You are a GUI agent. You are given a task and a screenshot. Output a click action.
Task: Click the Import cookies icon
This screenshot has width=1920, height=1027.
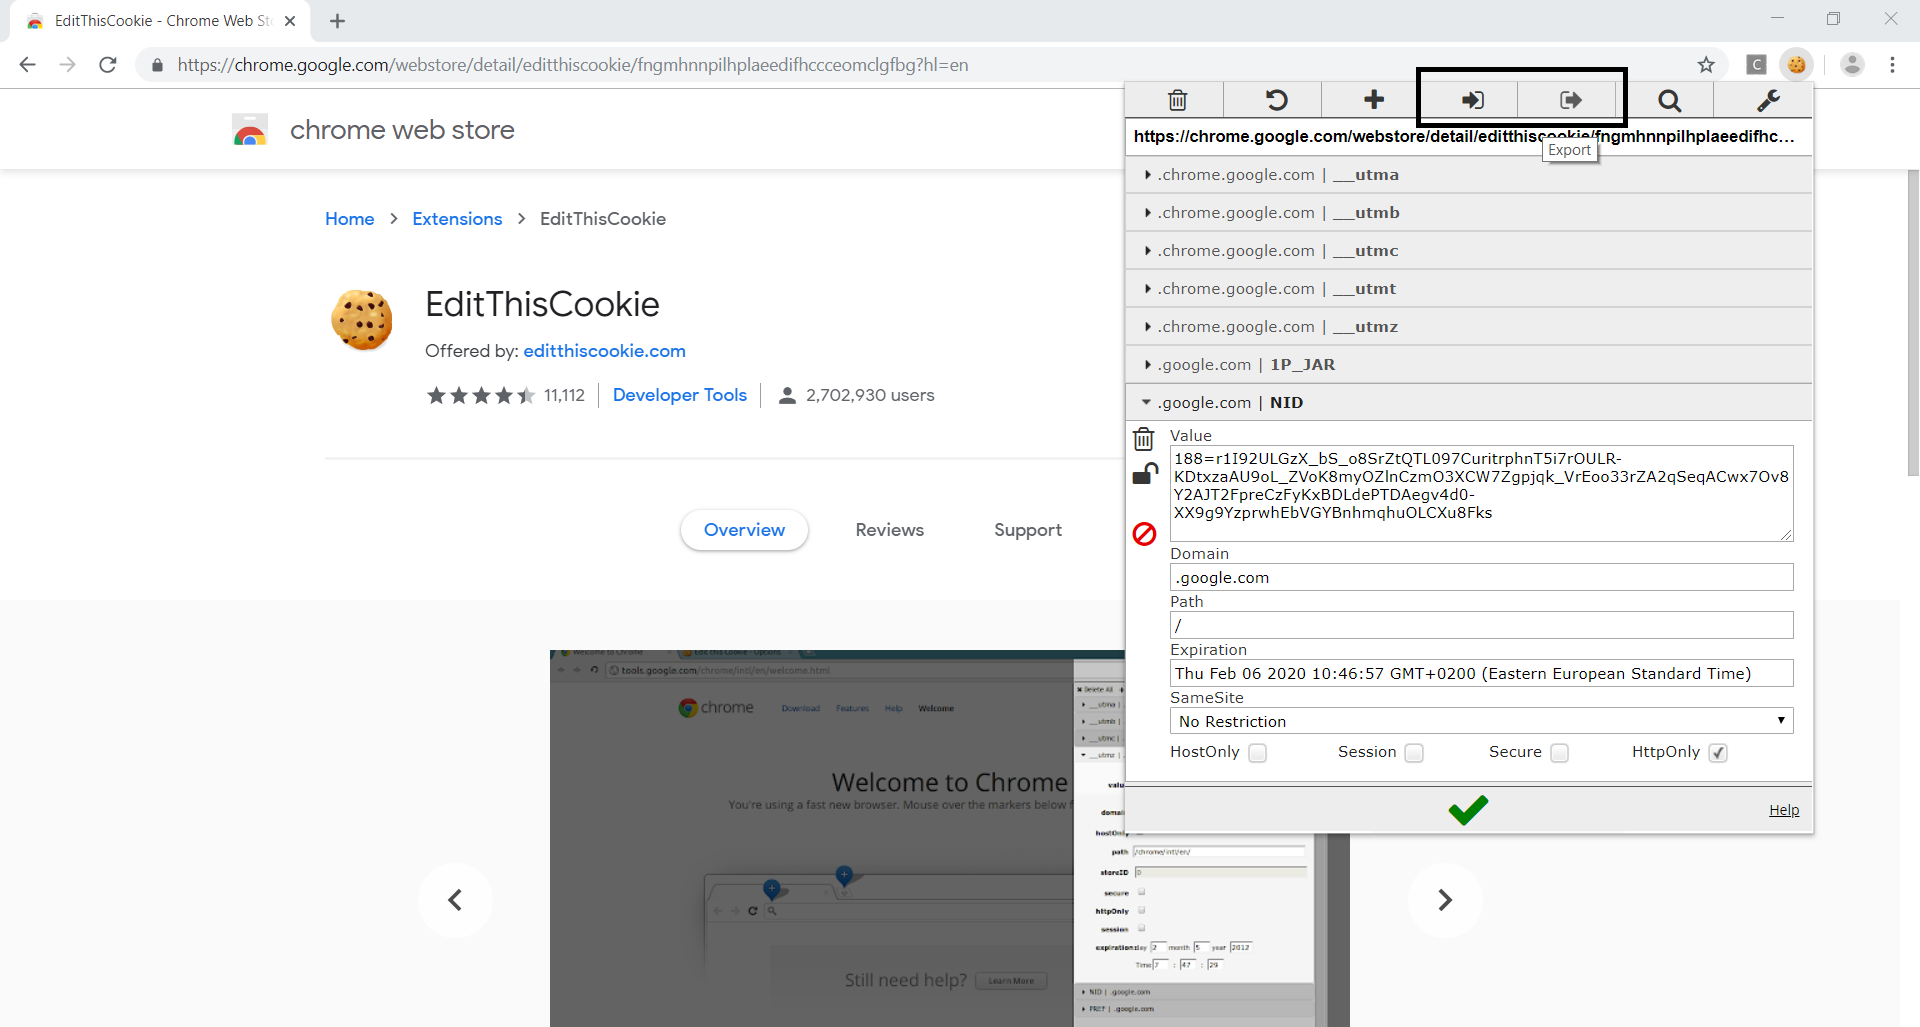coord(1472,100)
